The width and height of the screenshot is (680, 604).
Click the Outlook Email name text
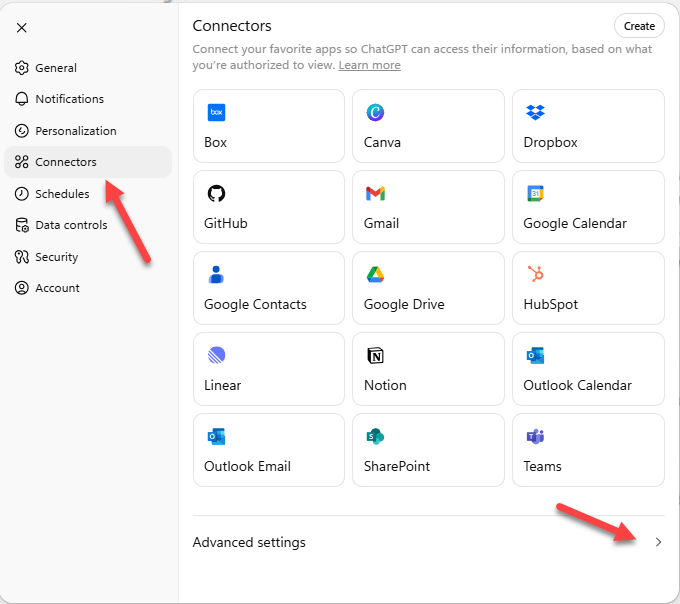click(247, 466)
